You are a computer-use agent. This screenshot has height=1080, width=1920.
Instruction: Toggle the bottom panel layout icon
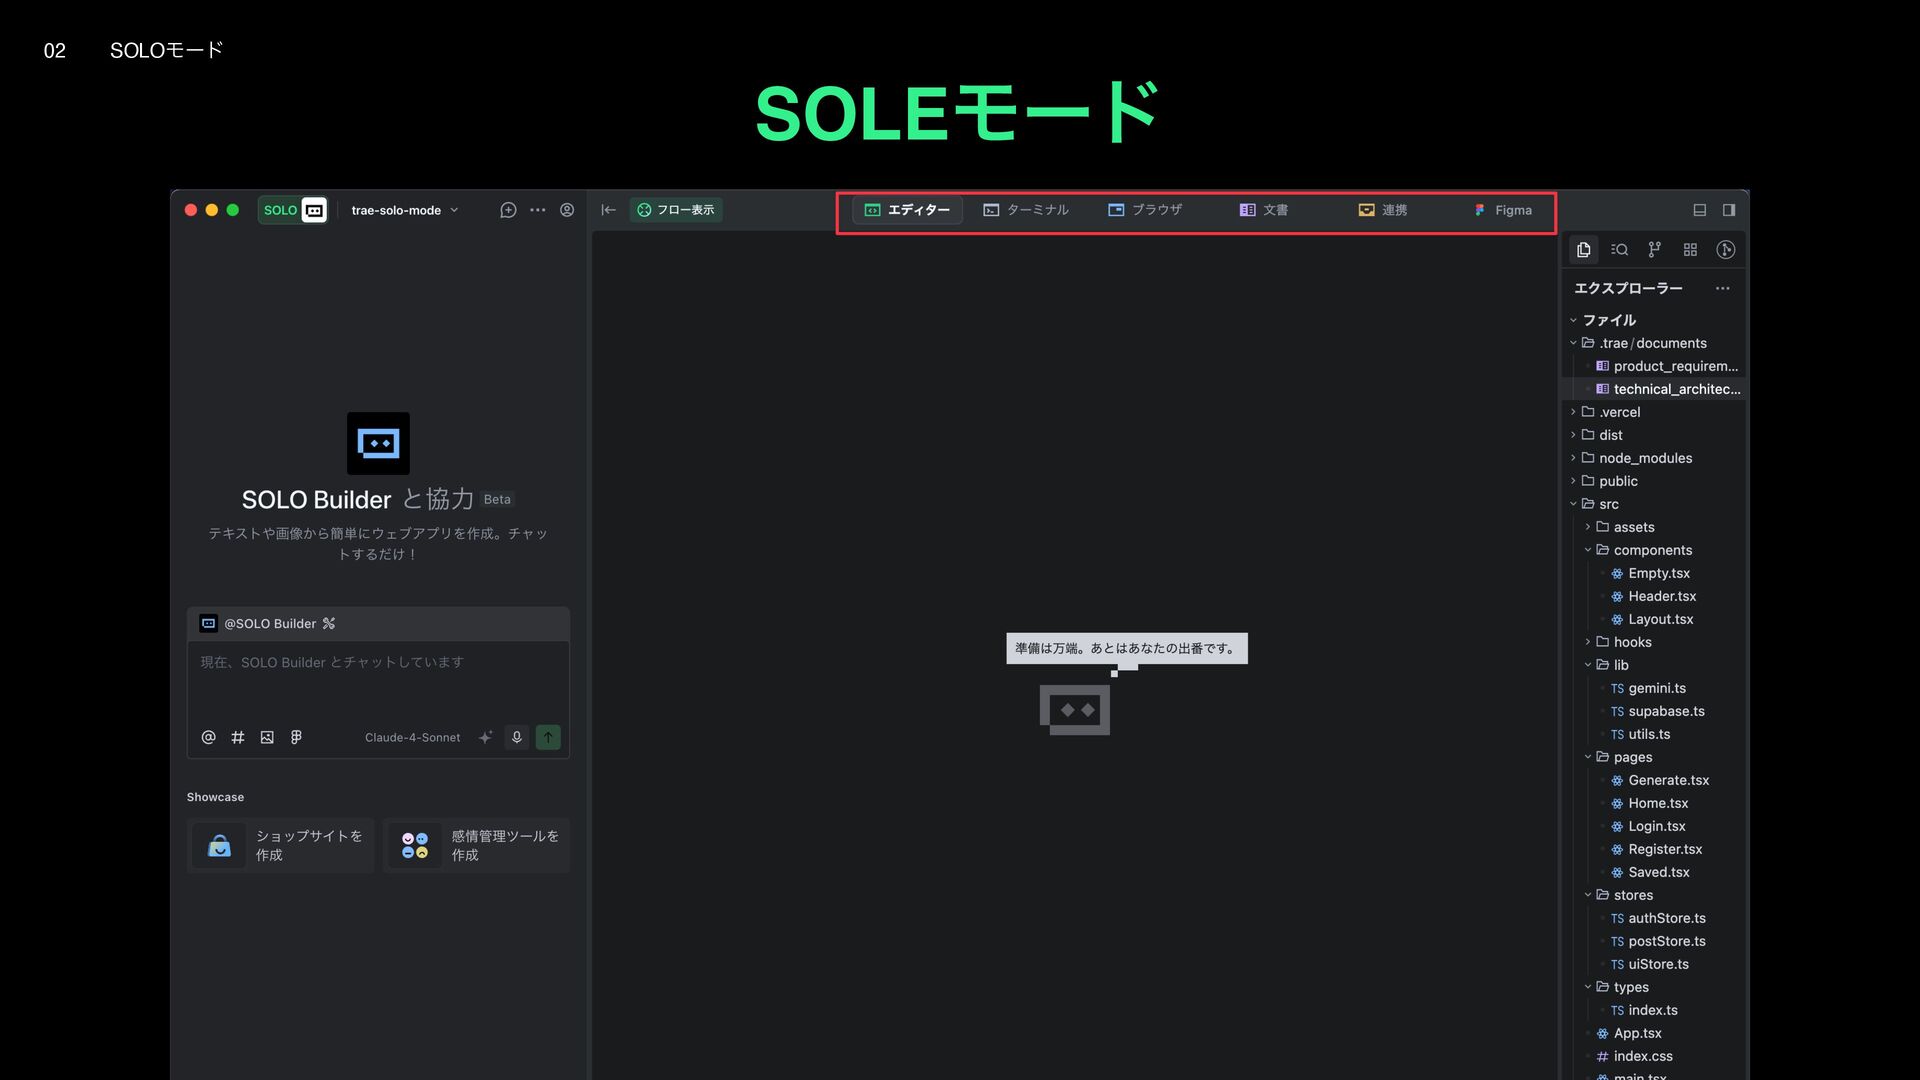(1699, 210)
